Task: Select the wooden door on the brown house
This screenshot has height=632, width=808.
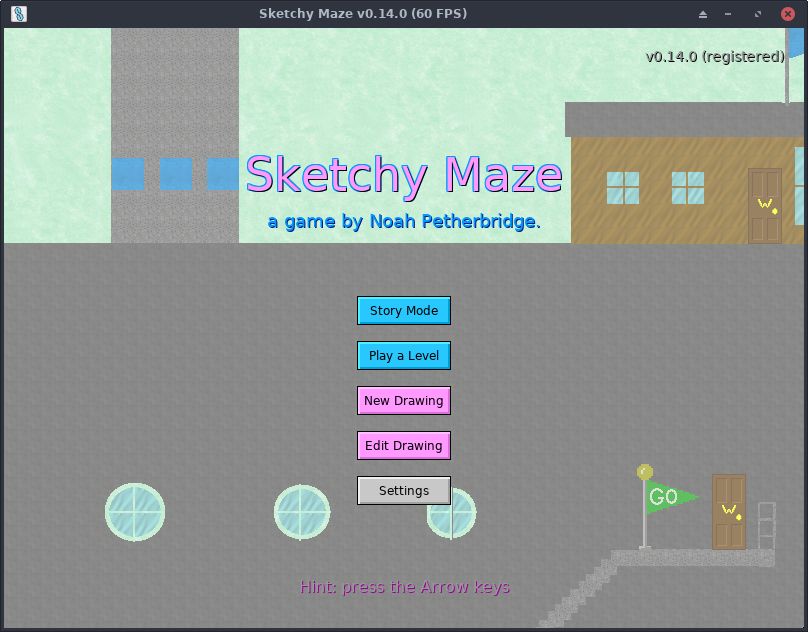Action: (x=765, y=205)
